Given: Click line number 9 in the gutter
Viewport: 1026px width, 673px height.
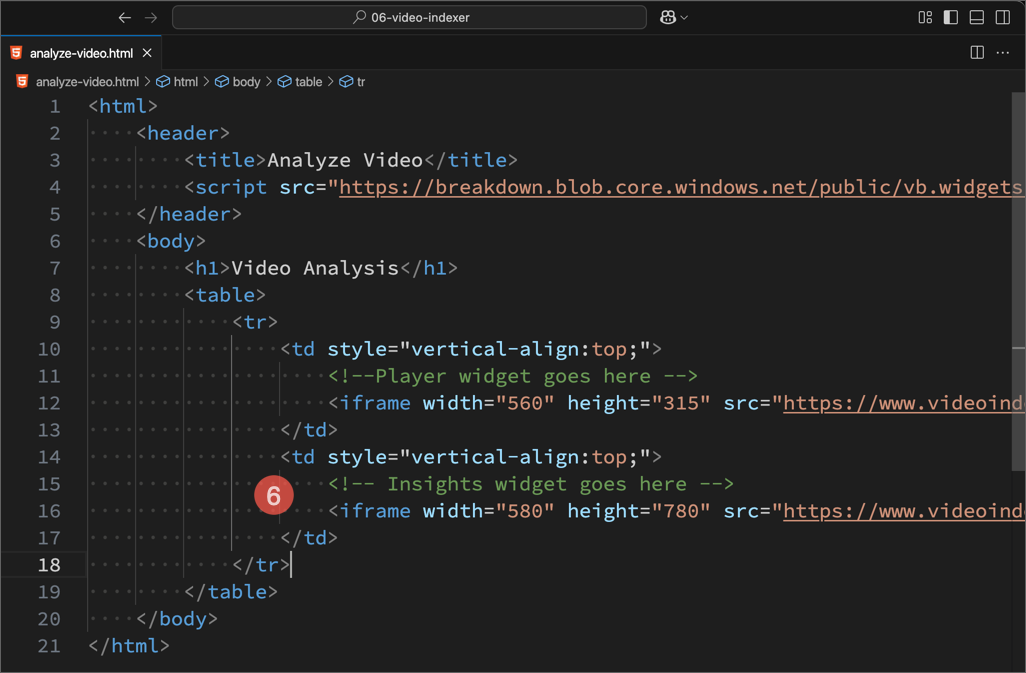Looking at the screenshot, I should click(55, 322).
